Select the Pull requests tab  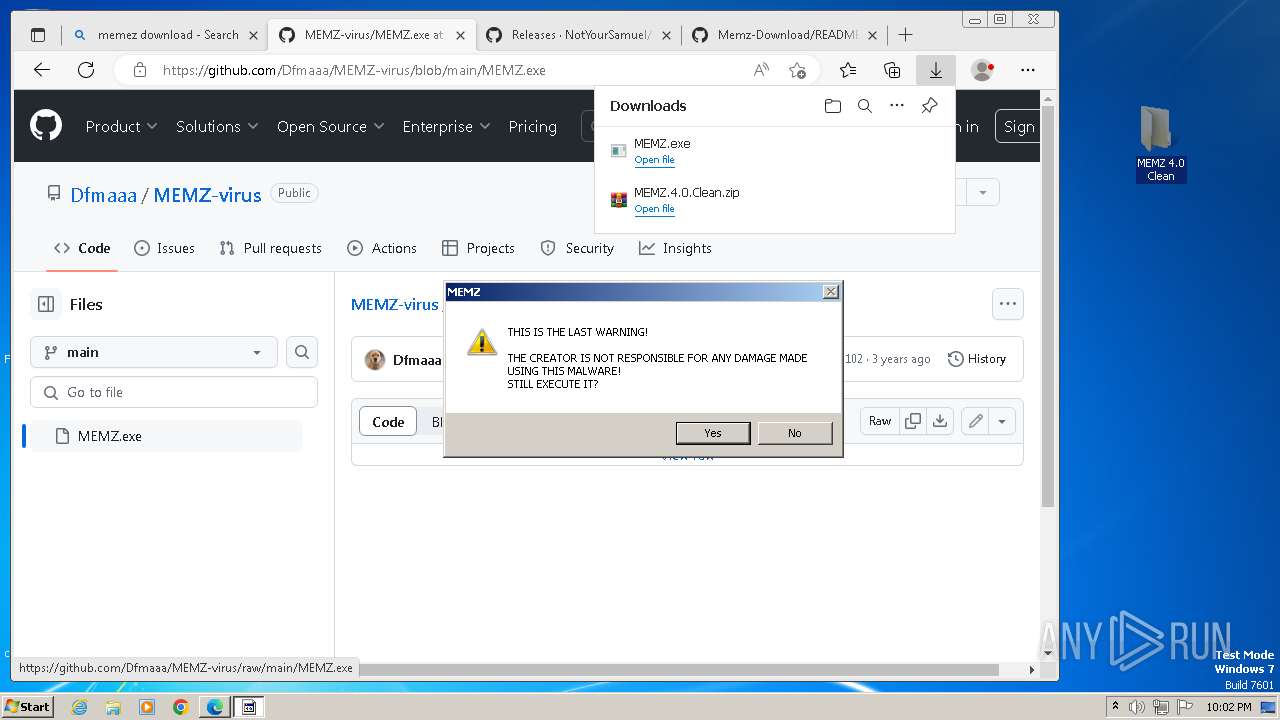tap(270, 248)
